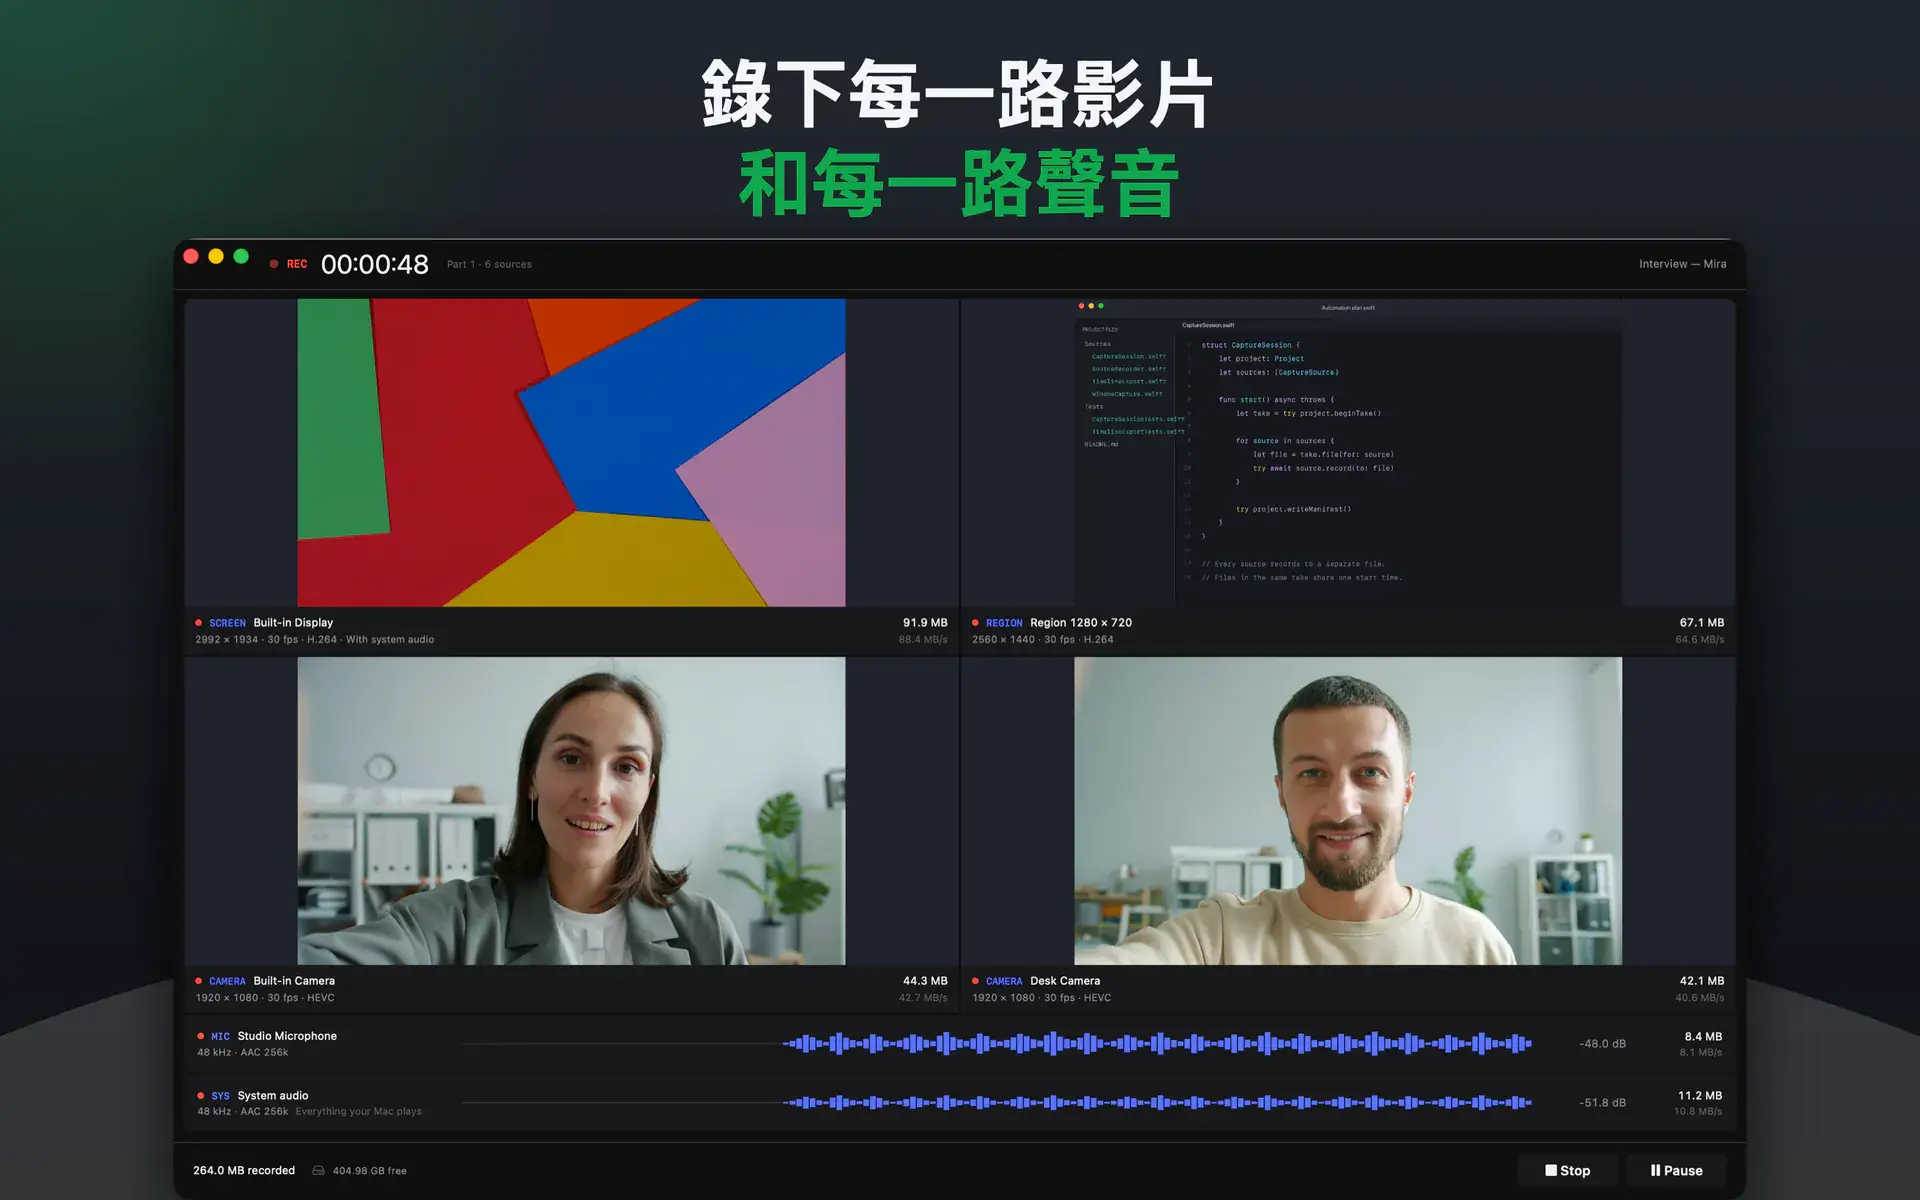Click the 'Built-in Camera' source name
This screenshot has width=1920, height=1200.
point(294,981)
